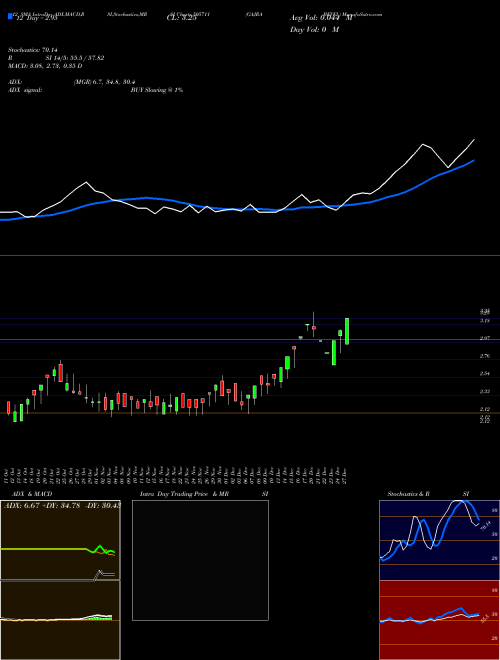Click the blue 12 Day legend square
Viewport: 500px width, 660px height.
10,16
